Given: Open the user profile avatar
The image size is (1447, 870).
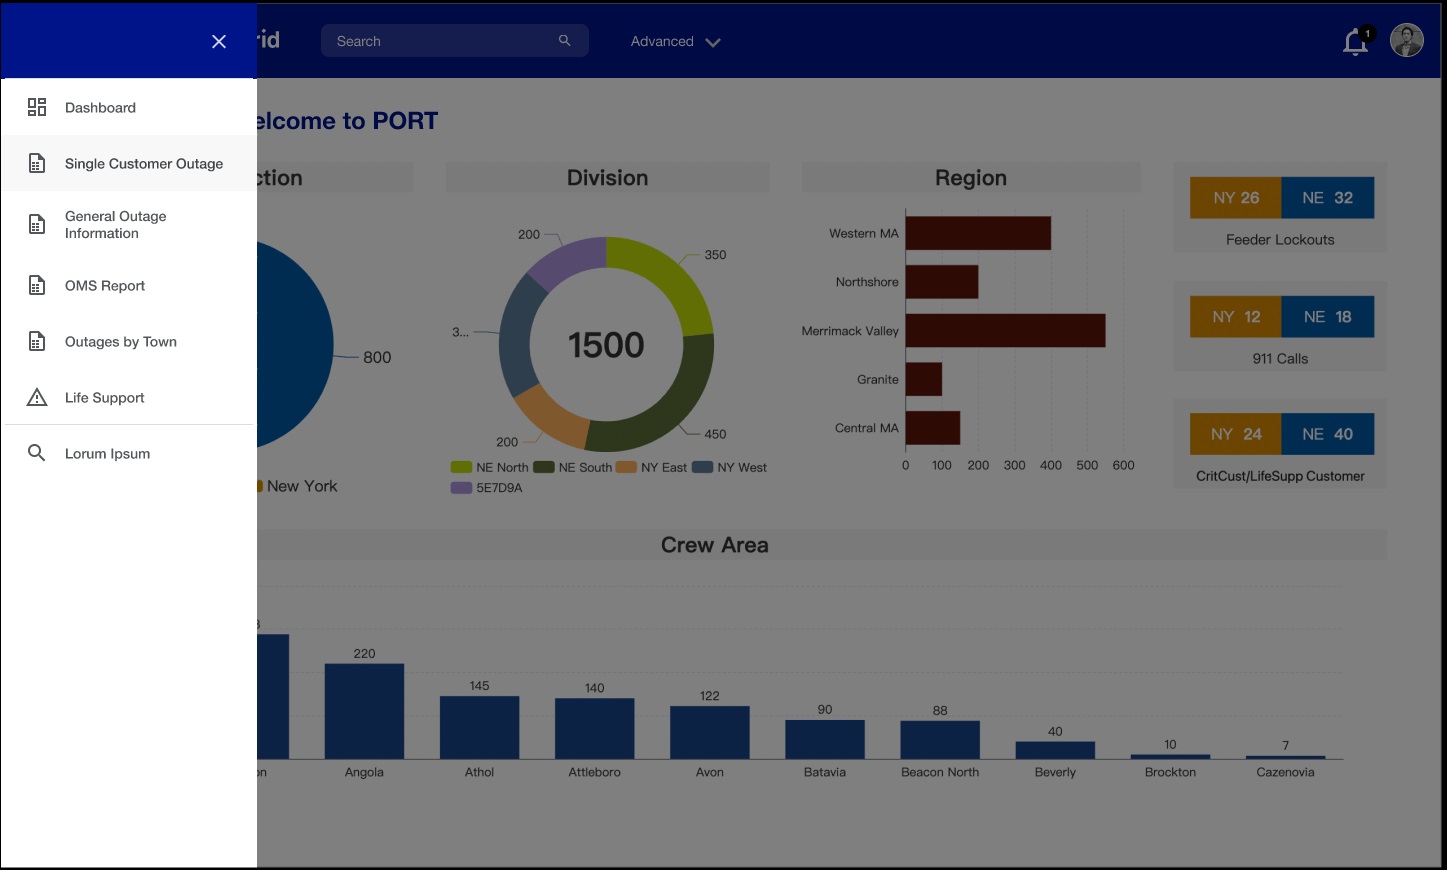Looking at the screenshot, I should pyautogui.click(x=1406, y=41).
